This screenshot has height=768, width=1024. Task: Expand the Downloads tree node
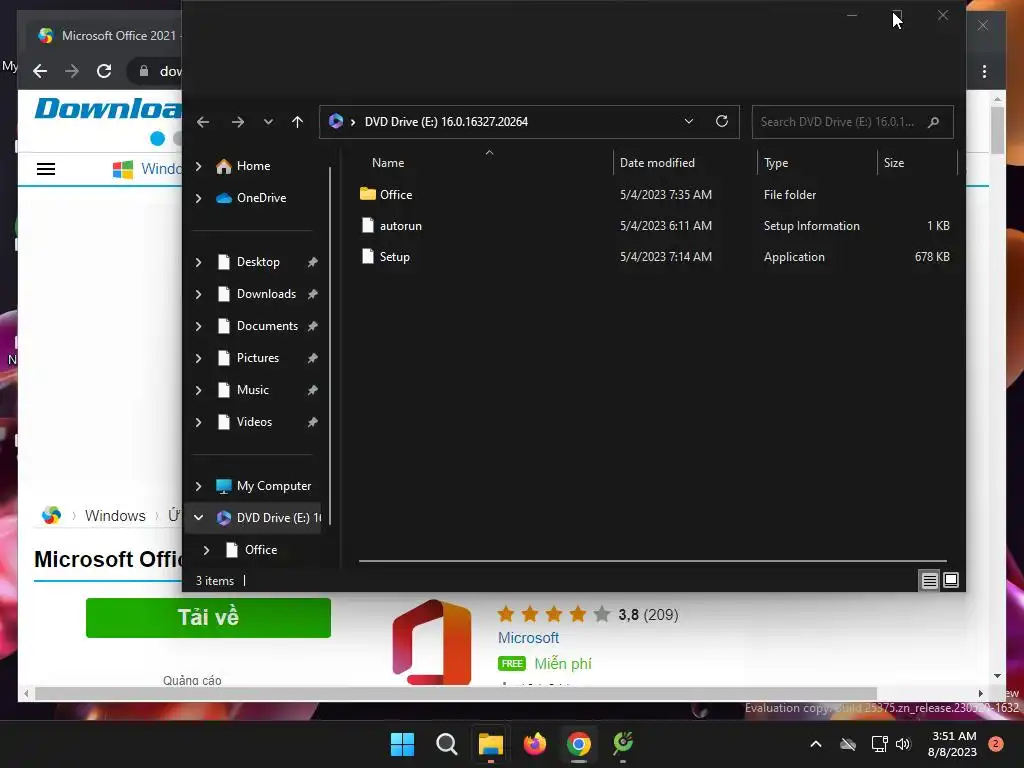(x=199, y=295)
